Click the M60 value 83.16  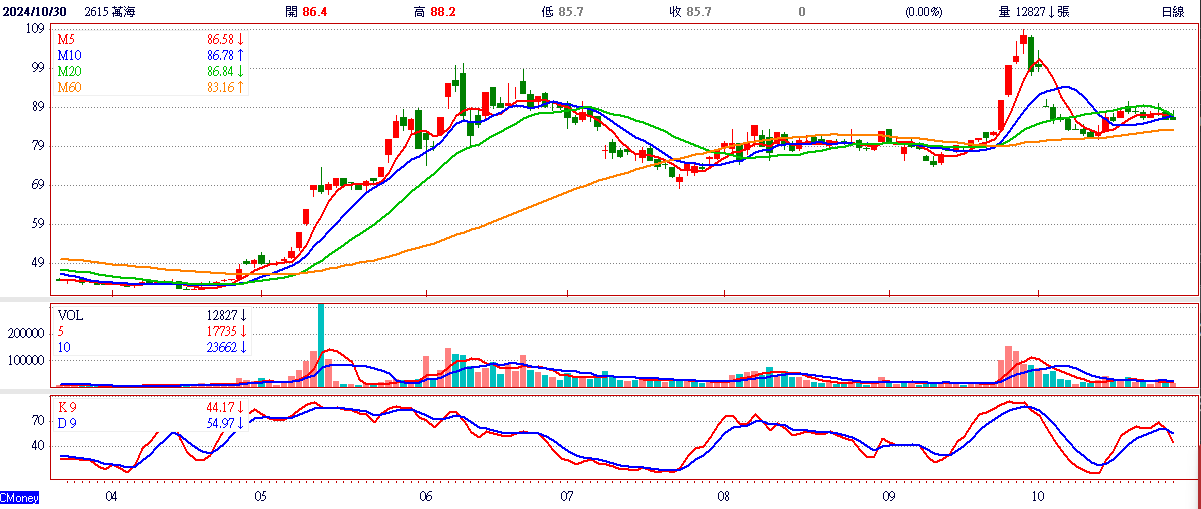point(220,88)
